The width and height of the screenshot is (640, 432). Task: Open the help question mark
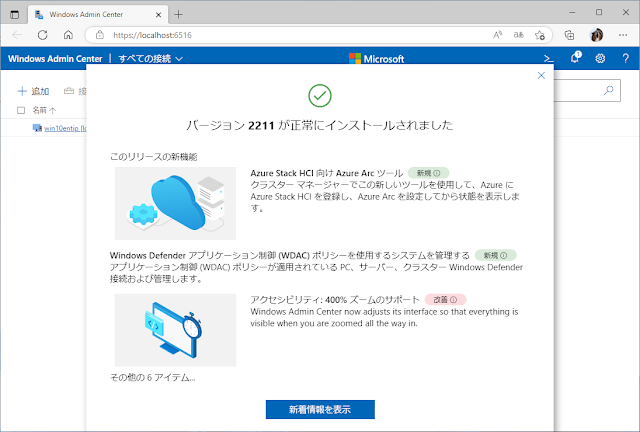click(625, 58)
